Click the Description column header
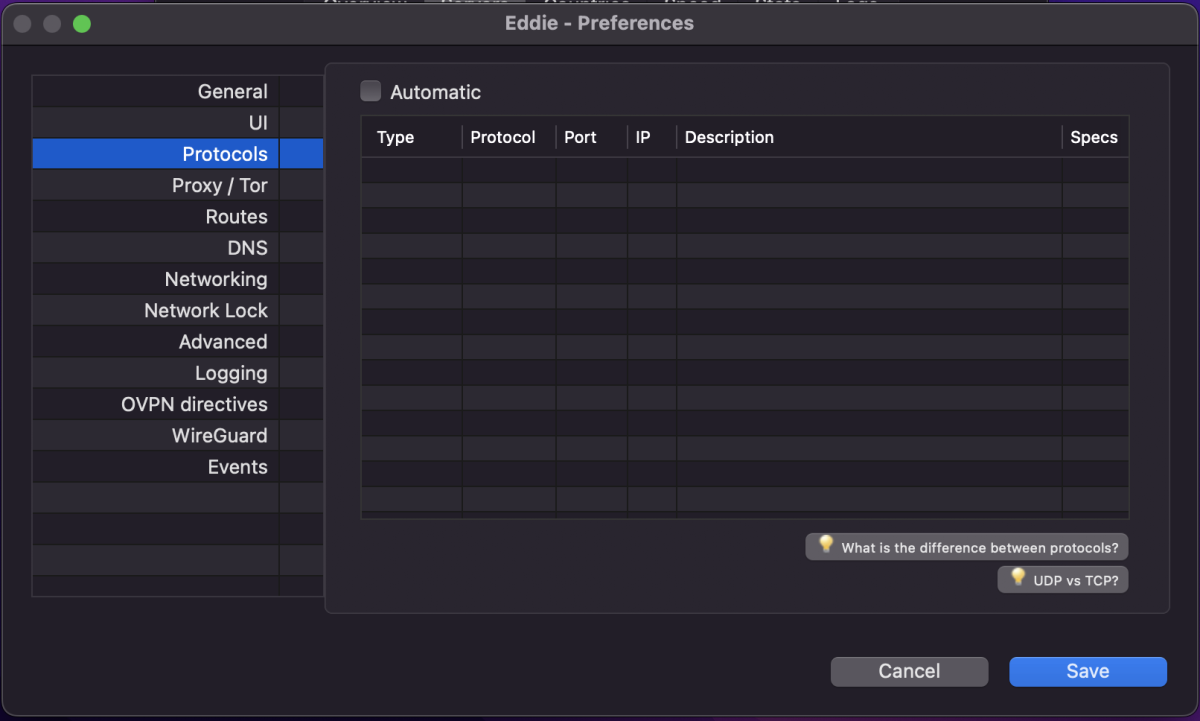 tap(729, 138)
